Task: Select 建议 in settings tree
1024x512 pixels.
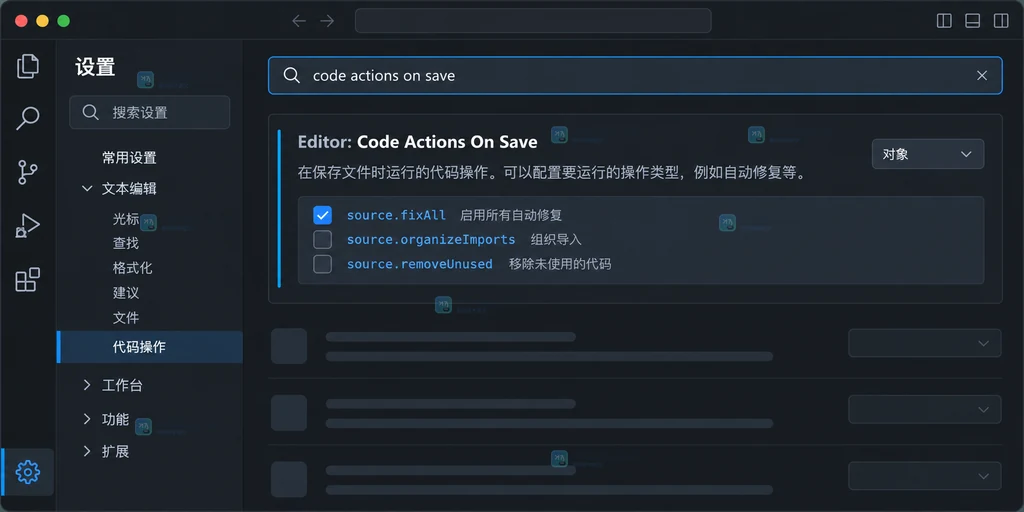Action: 126,293
